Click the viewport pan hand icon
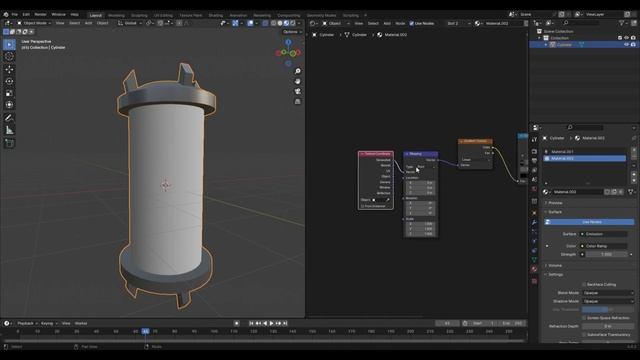This screenshot has width=640, height=360. tap(298, 81)
